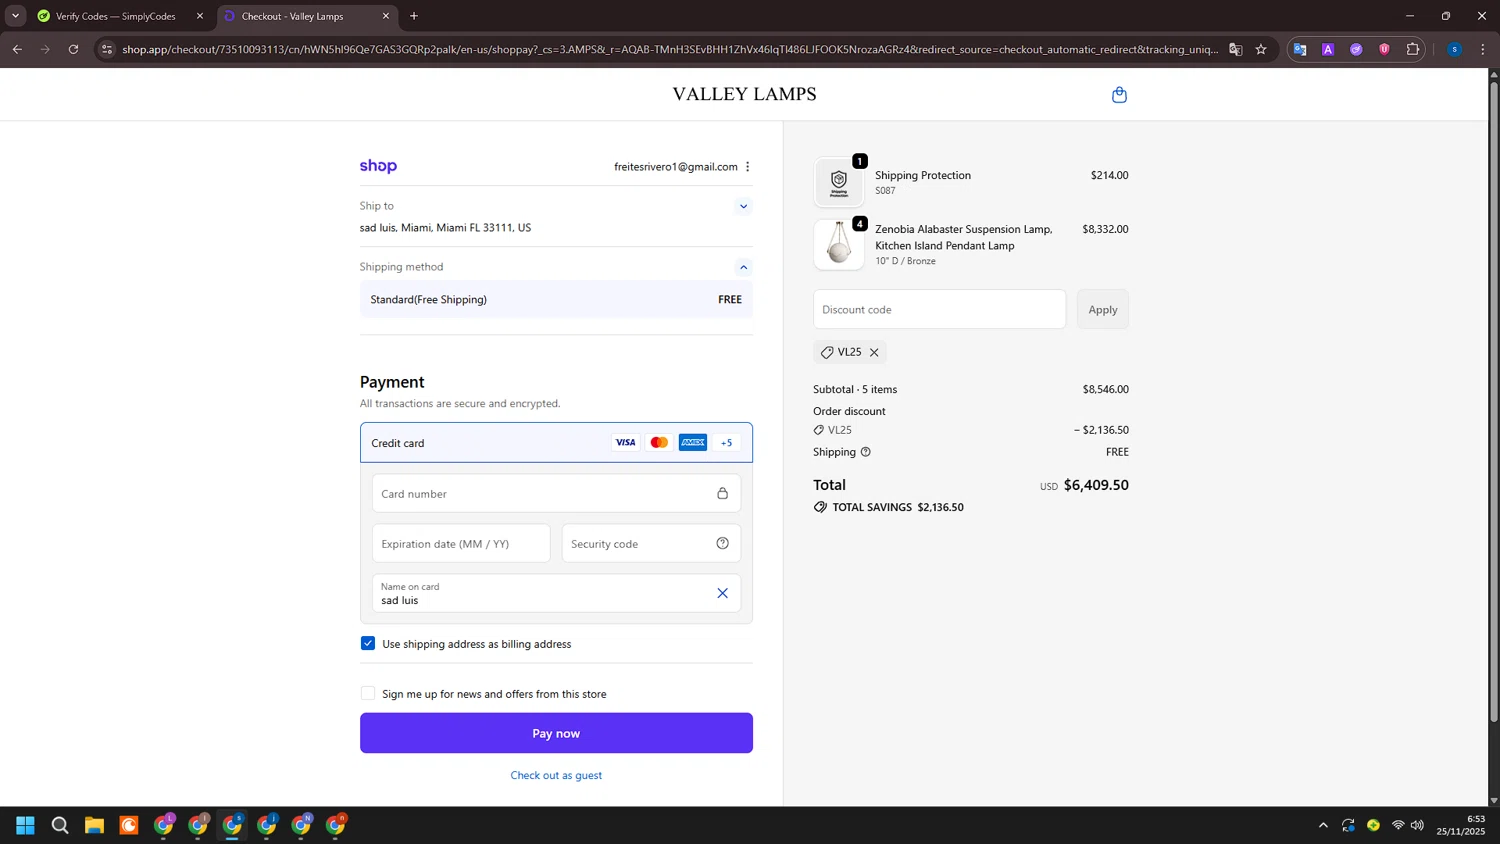Image resolution: width=1500 pixels, height=844 pixels.
Task: Click the Visa card logo
Action: 625,442
